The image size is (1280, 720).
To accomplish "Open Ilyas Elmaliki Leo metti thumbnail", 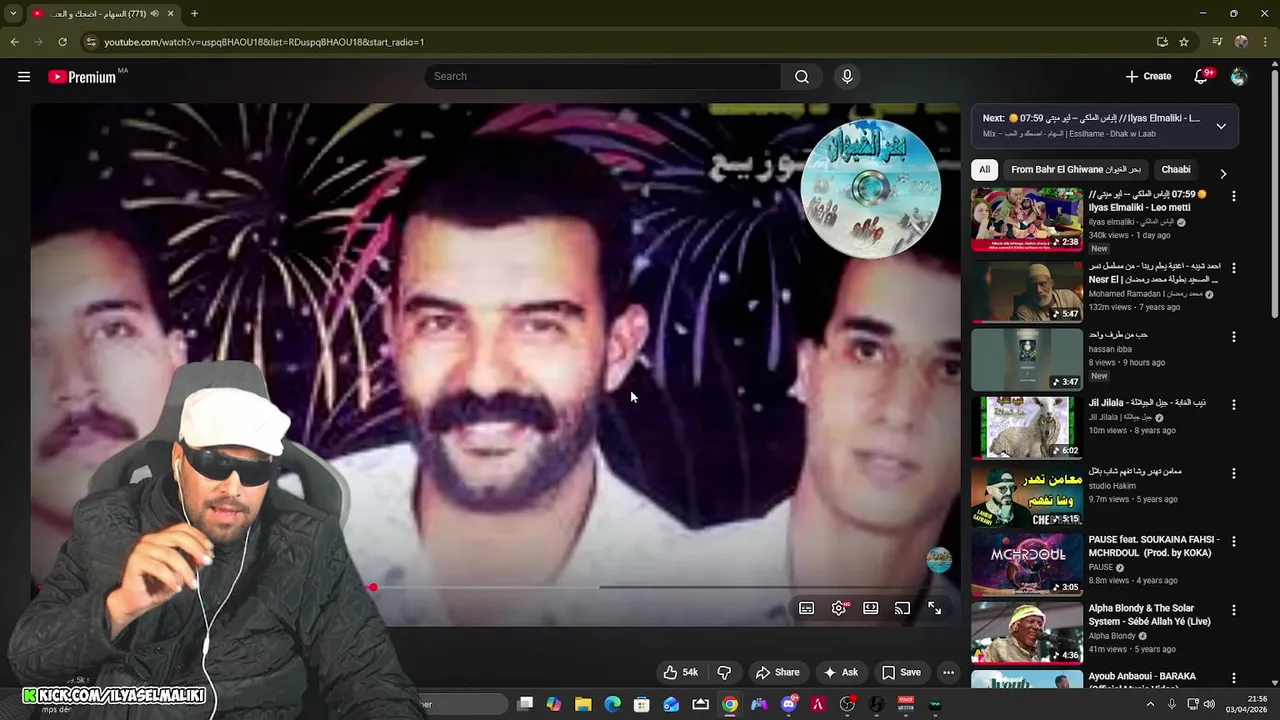I will pos(1027,219).
